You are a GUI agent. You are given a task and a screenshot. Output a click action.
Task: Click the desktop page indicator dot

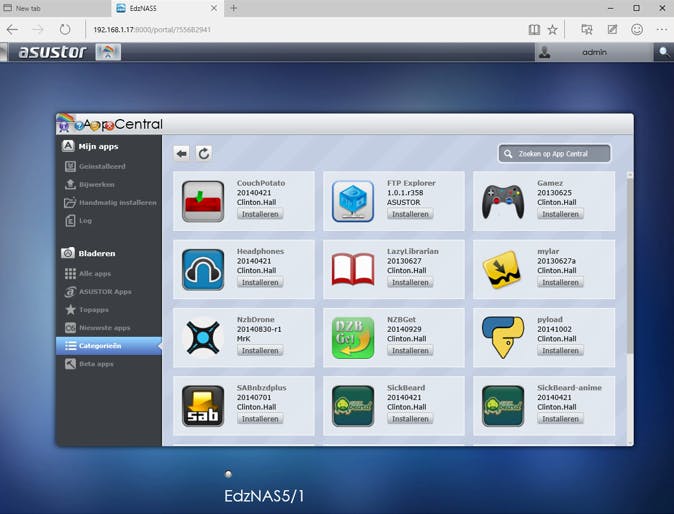[x=228, y=474]
